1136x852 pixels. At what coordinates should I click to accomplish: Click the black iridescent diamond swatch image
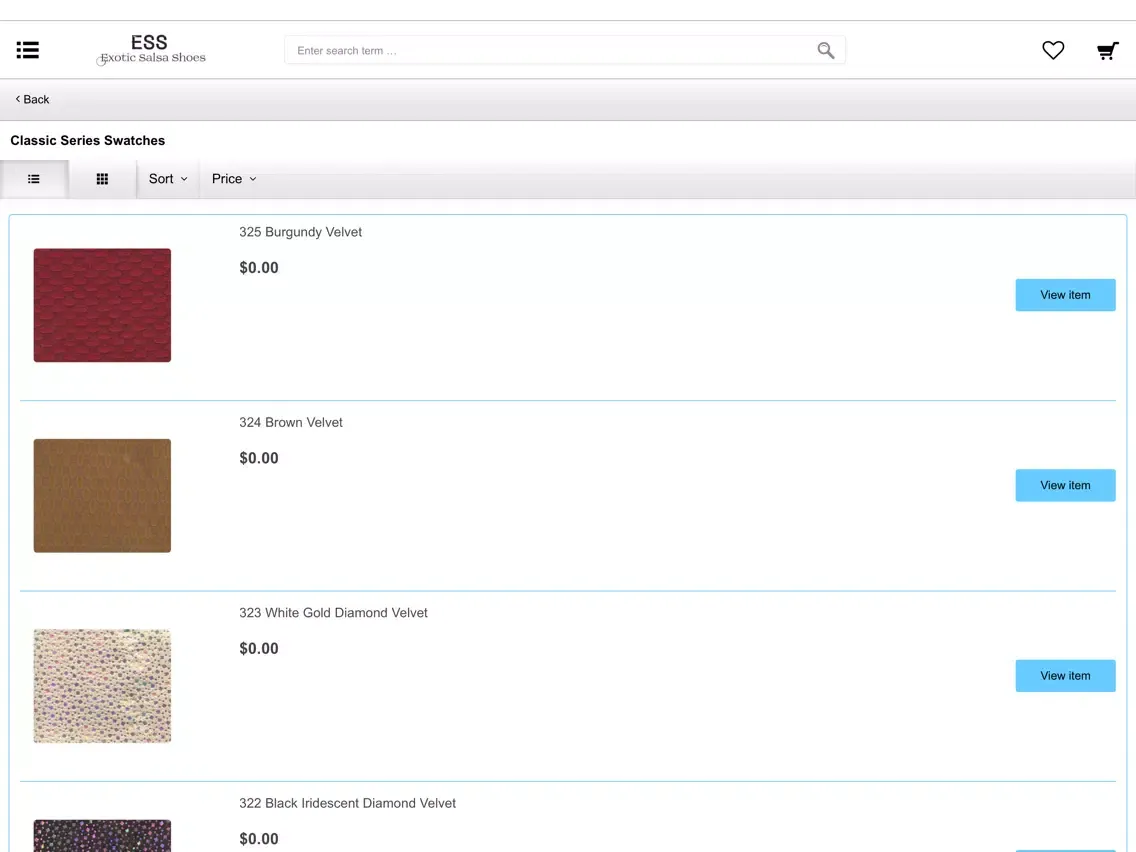pos(102,836)
